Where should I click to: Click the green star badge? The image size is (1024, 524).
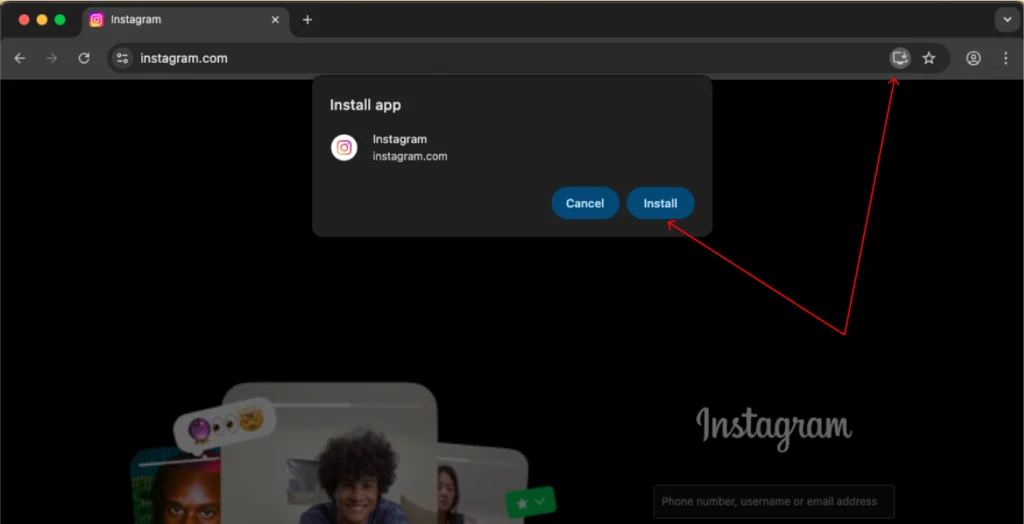point(530,503)
